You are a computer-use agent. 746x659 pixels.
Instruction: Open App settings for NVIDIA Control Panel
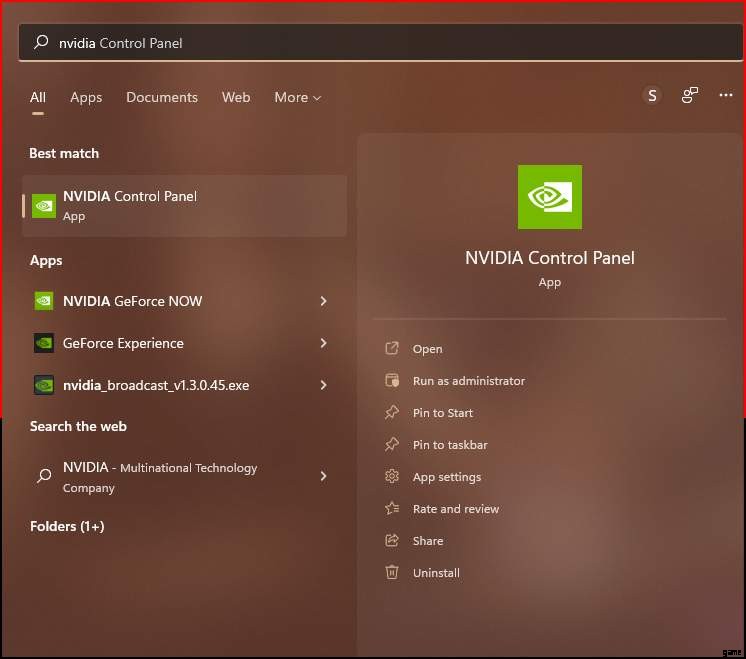click(x=447, y=477)
